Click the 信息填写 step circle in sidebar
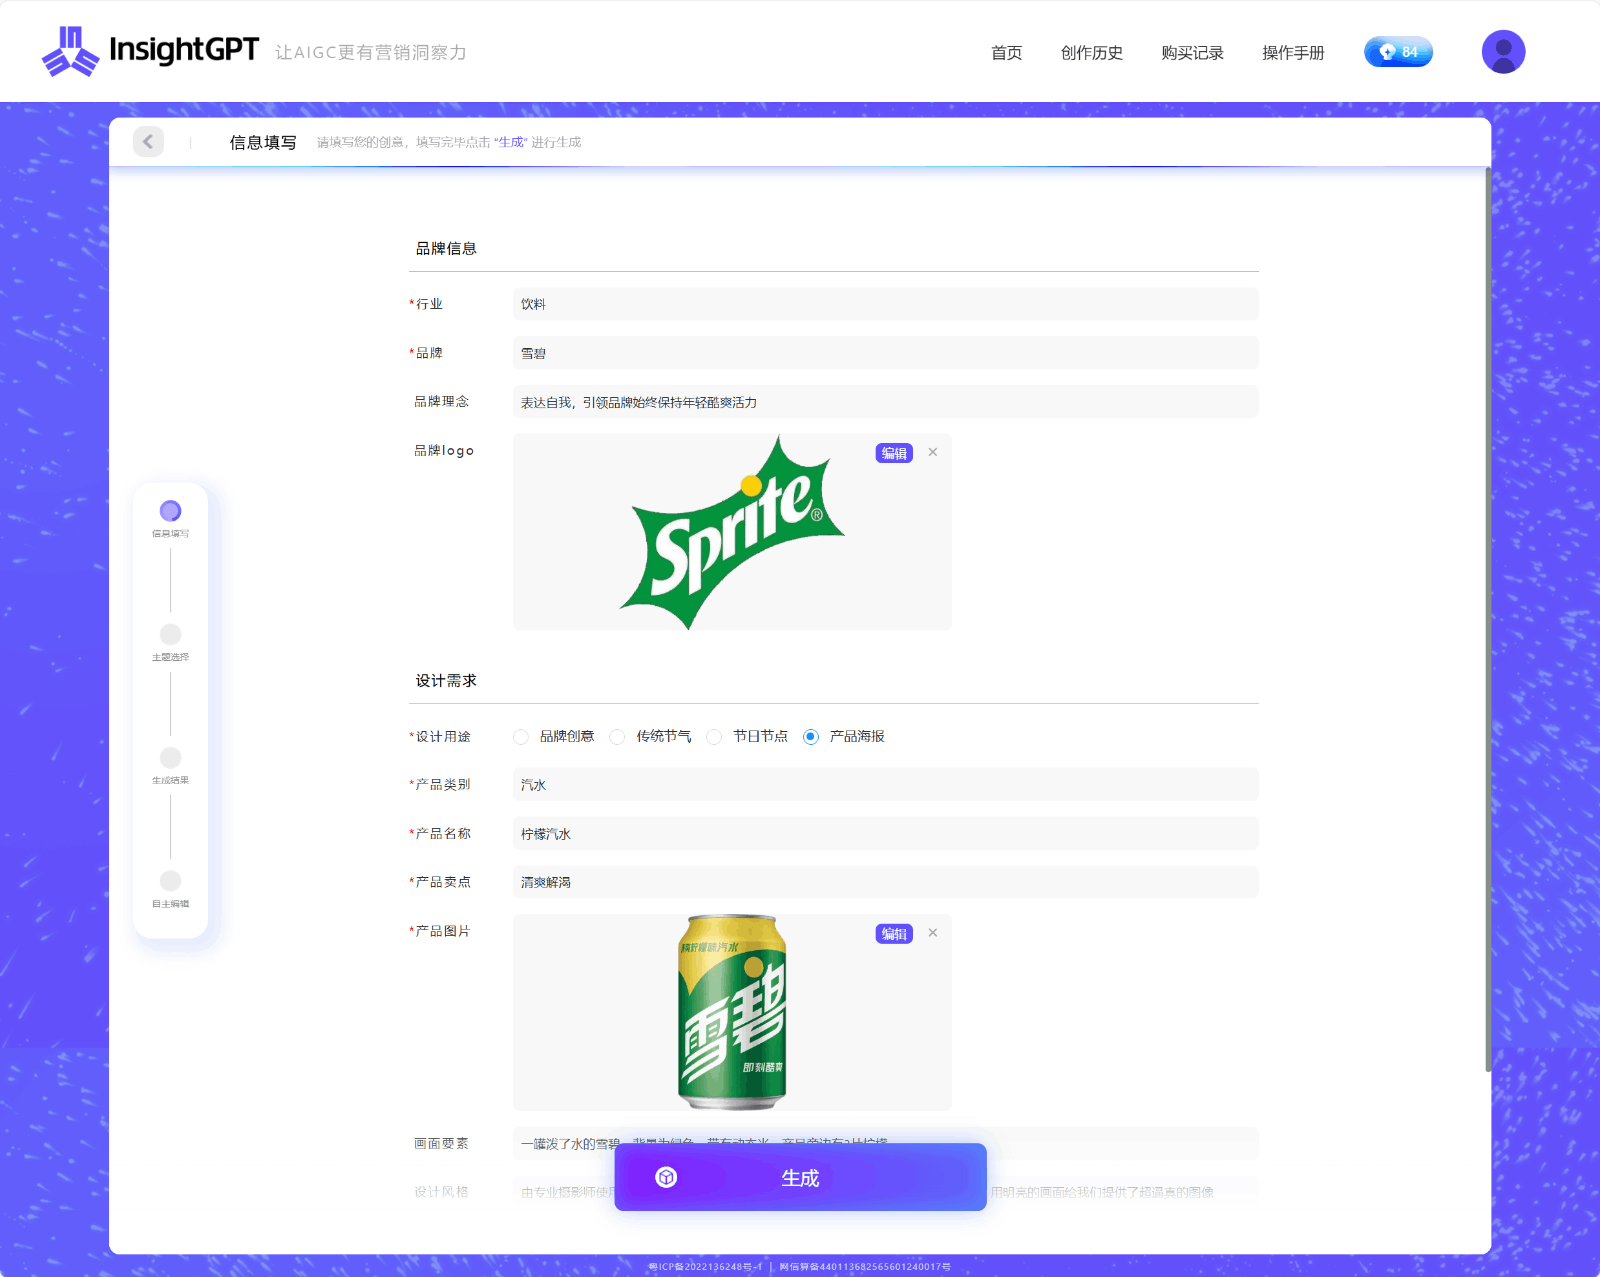1600x1277 pixels. (171, 511)
